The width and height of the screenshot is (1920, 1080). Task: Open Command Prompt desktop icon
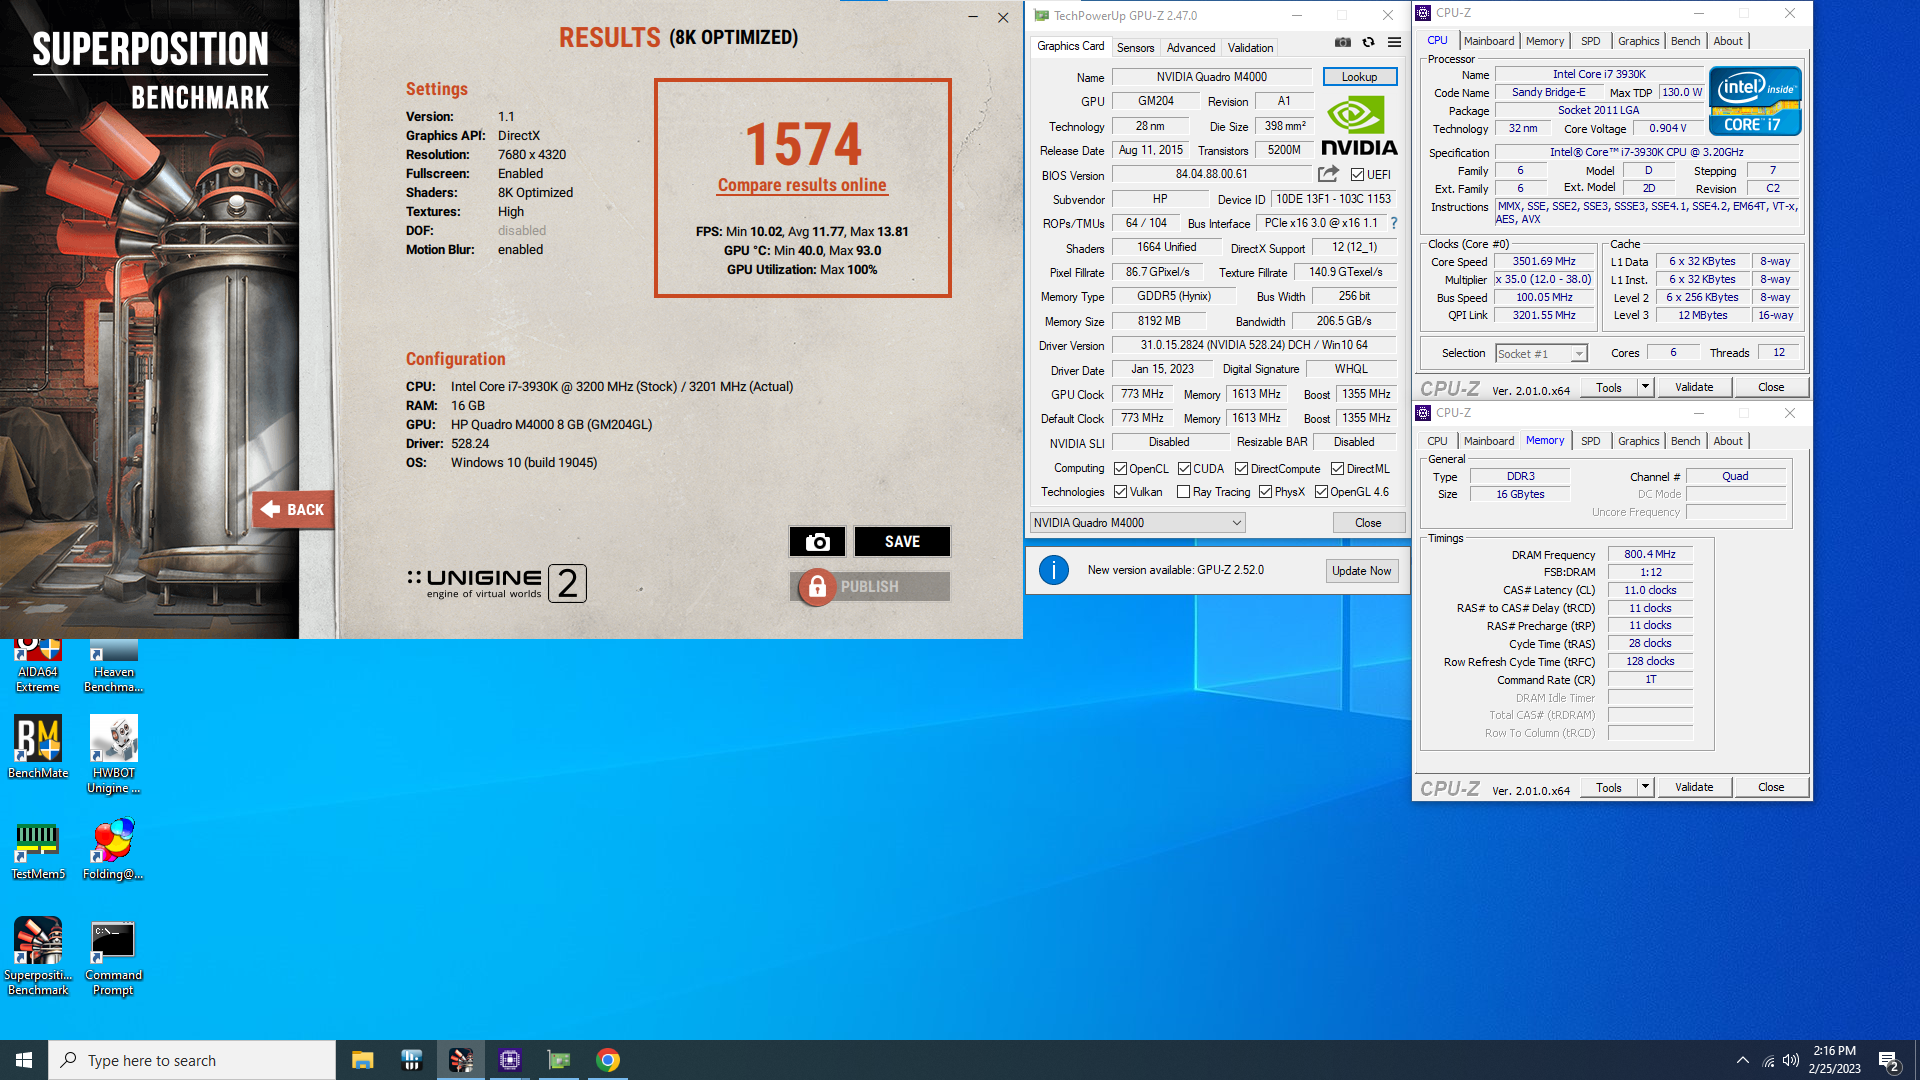tap(113, 959)
